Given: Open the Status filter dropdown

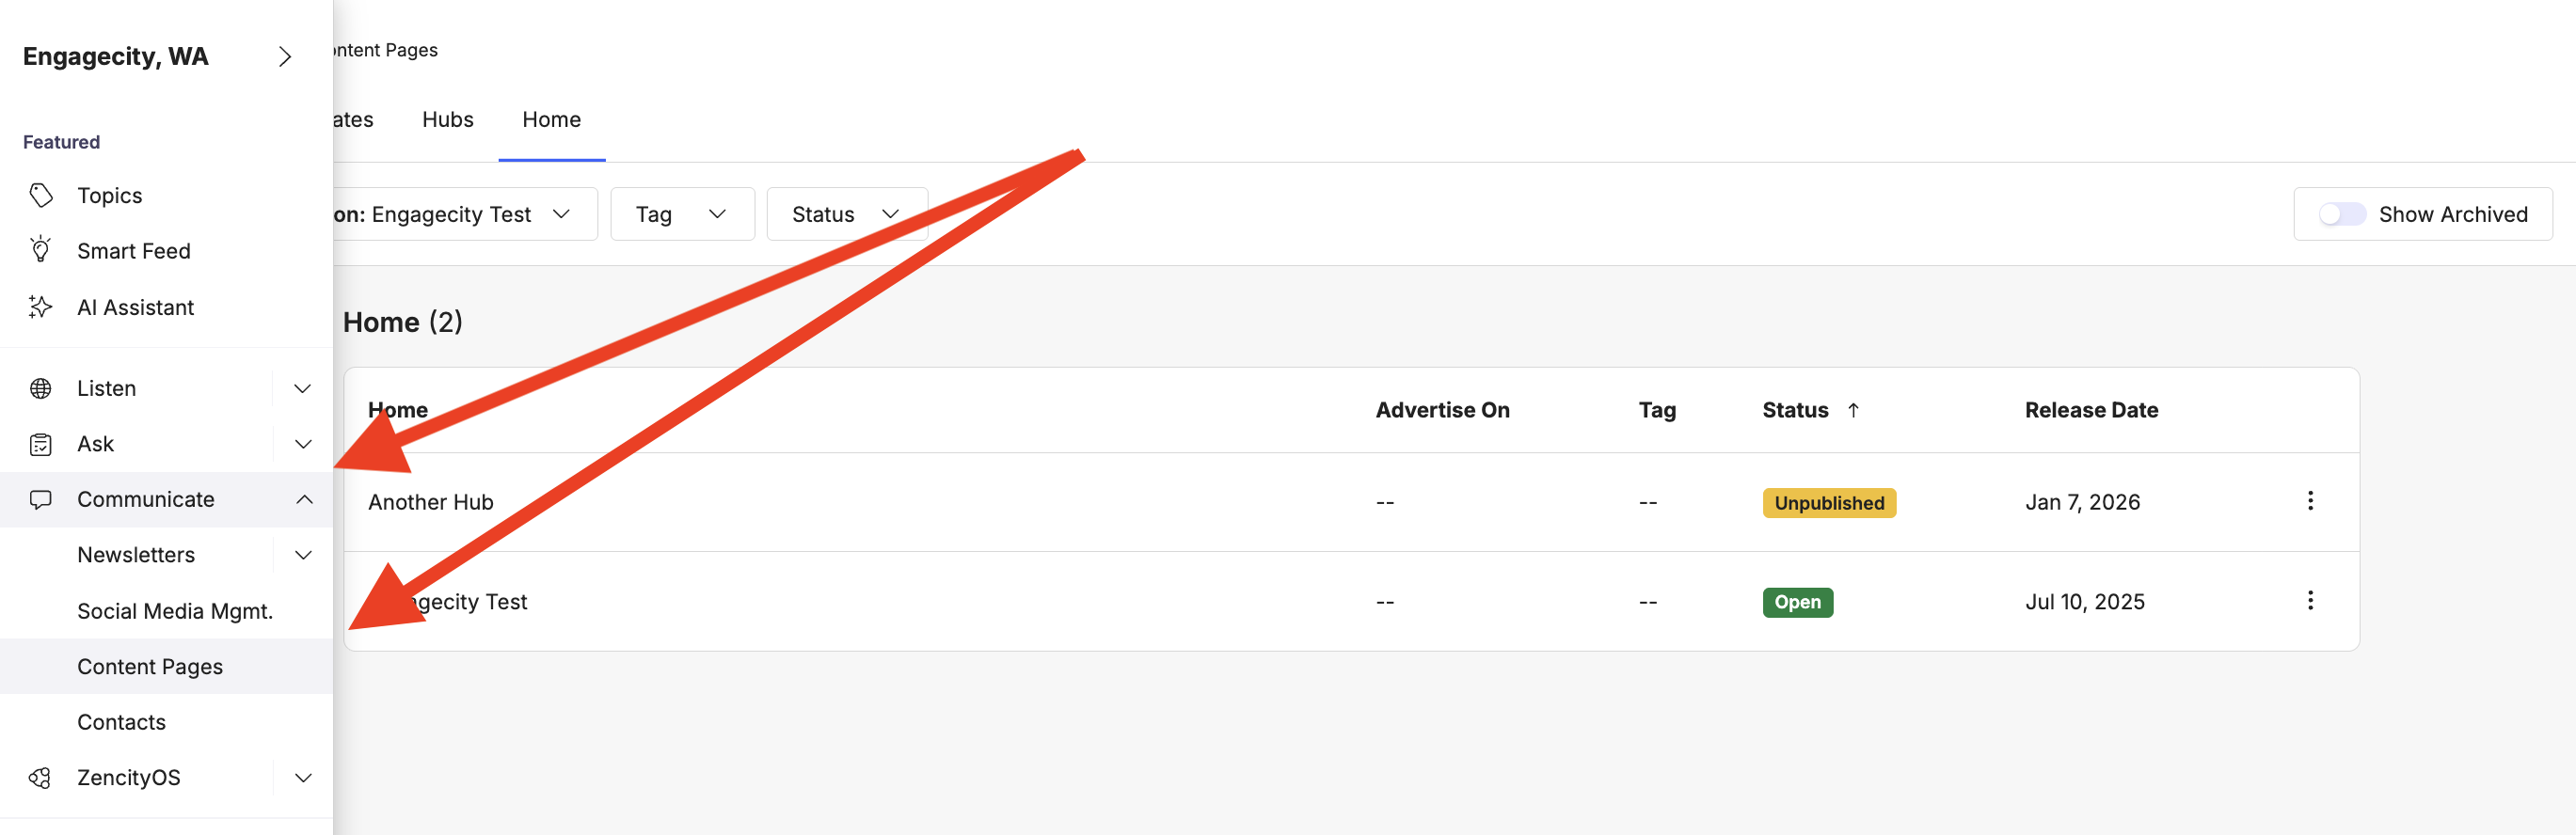Looking at the screenshot, I should (846, 214).
